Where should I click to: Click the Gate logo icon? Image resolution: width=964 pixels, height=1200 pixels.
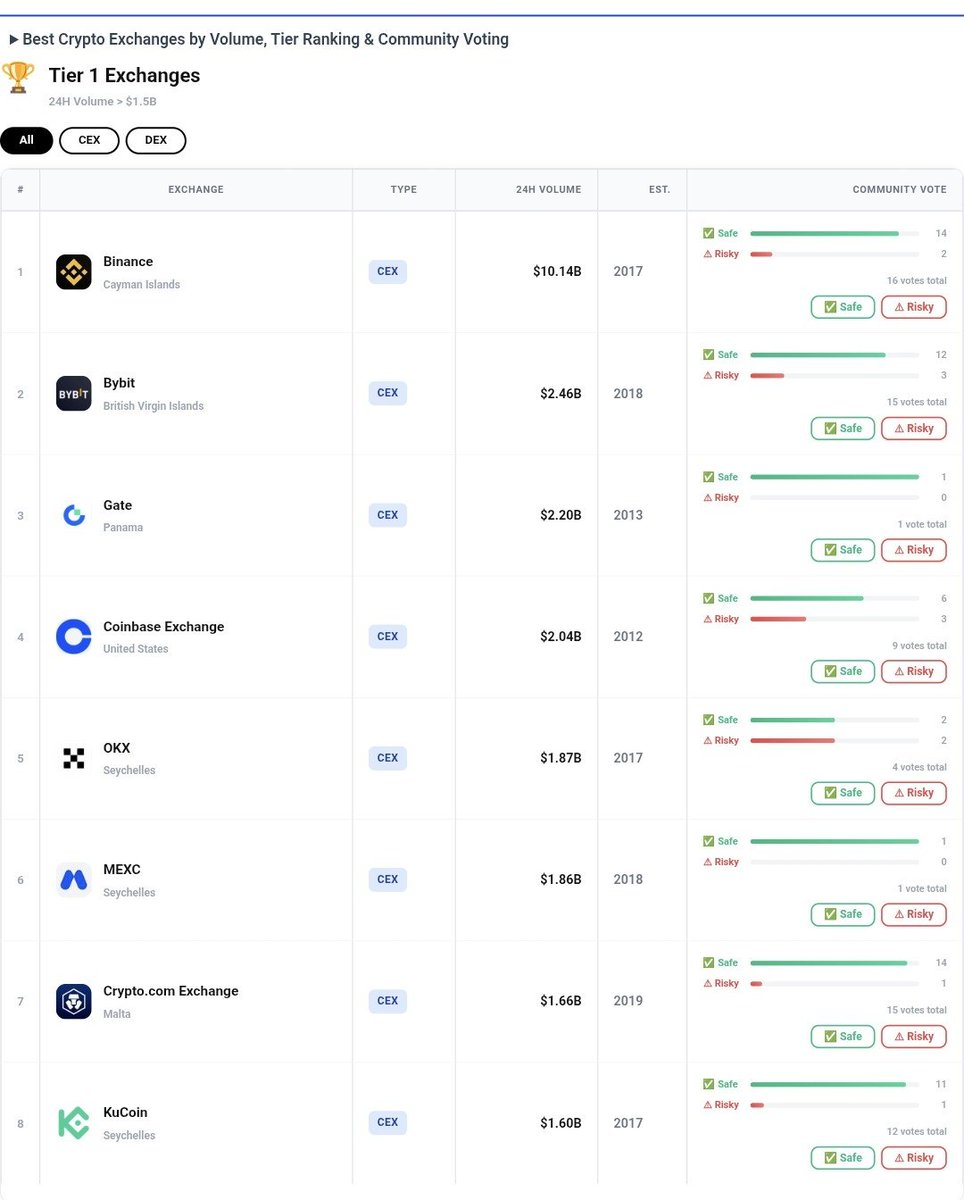click(74, 515)
